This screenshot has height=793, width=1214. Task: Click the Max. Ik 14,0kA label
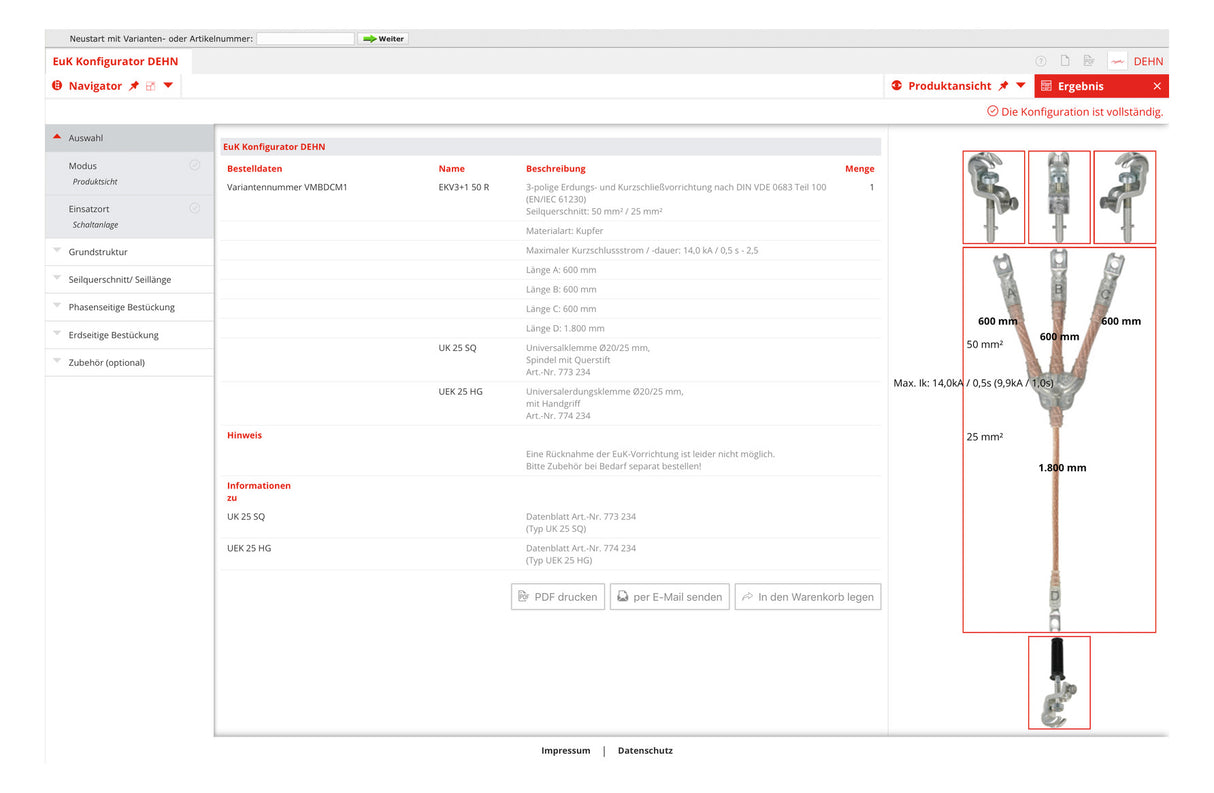pyautogui.click(x=973, y=383)
